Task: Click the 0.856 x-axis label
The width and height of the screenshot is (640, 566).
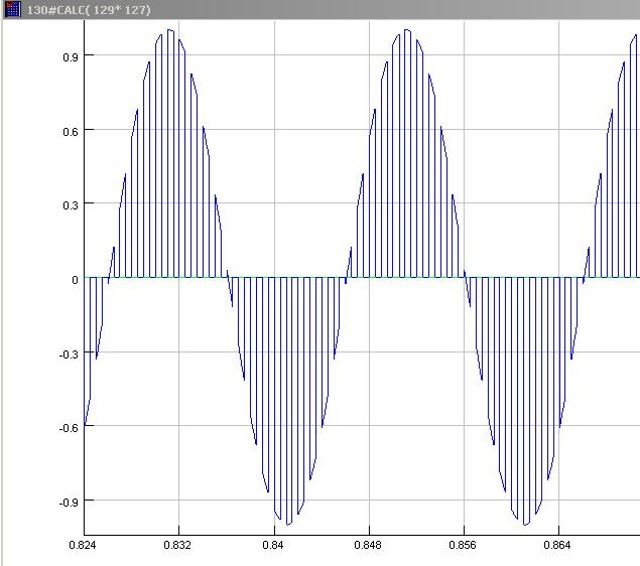Action: (x=462, y=545)
